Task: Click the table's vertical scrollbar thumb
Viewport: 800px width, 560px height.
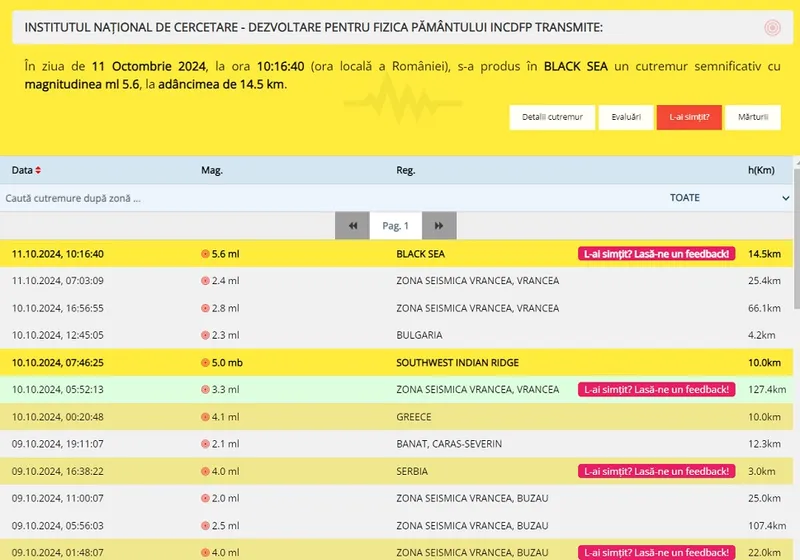Action: (796, 239)
